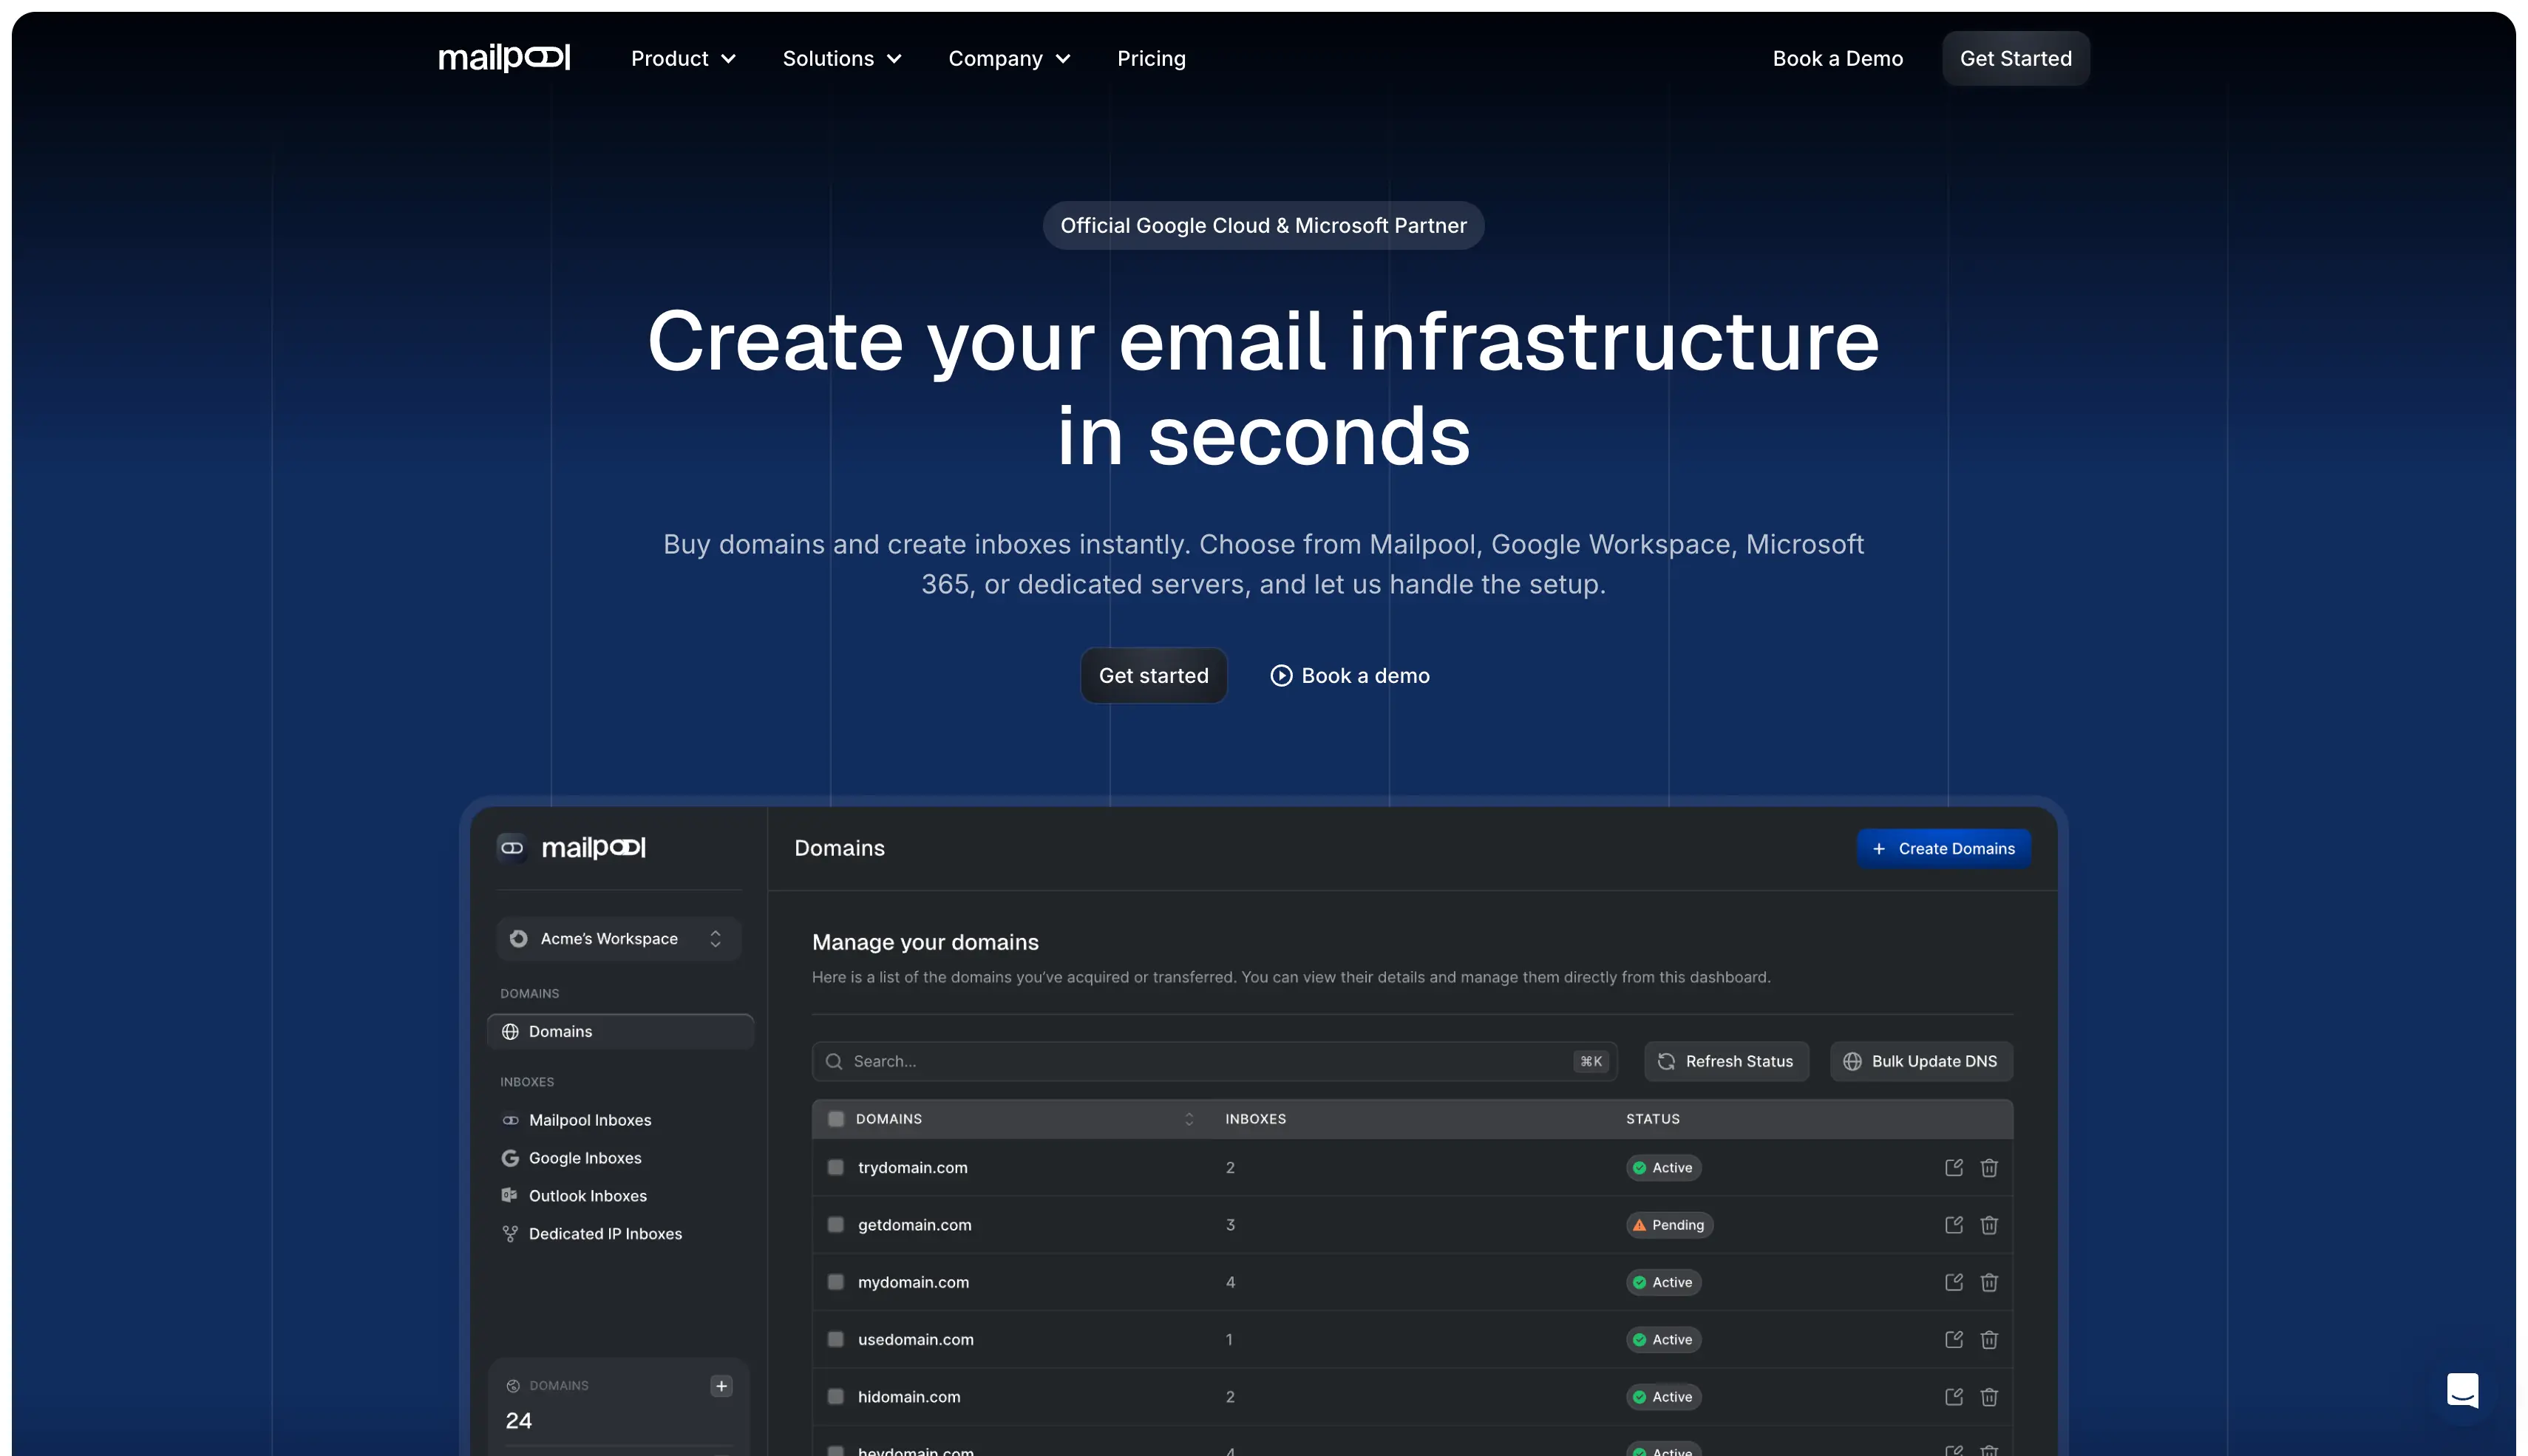Click the Refresh Status button
Screen dimensions: 2528x1456
(1726, 1061)
